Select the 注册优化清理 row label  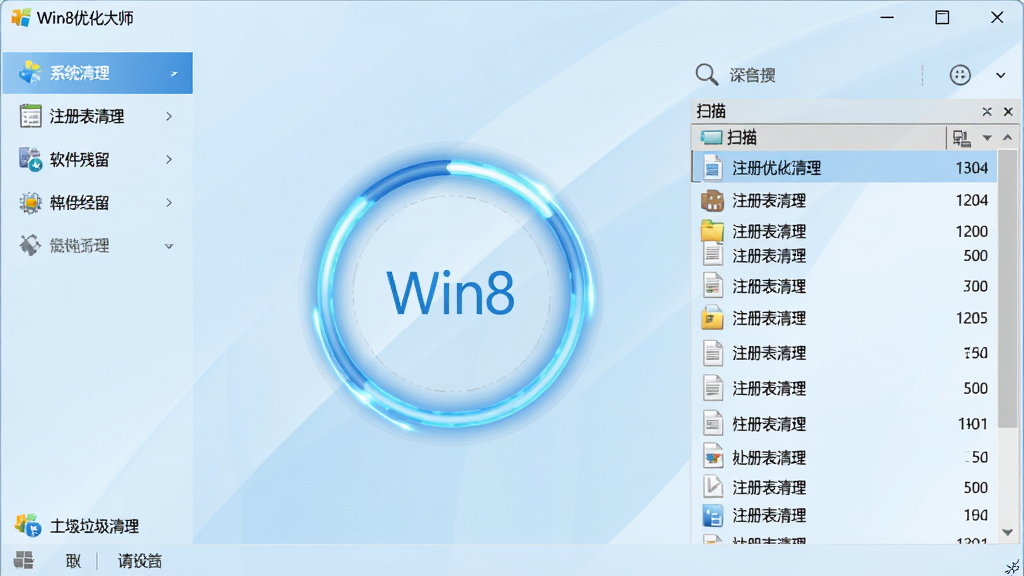click(776, 168)
